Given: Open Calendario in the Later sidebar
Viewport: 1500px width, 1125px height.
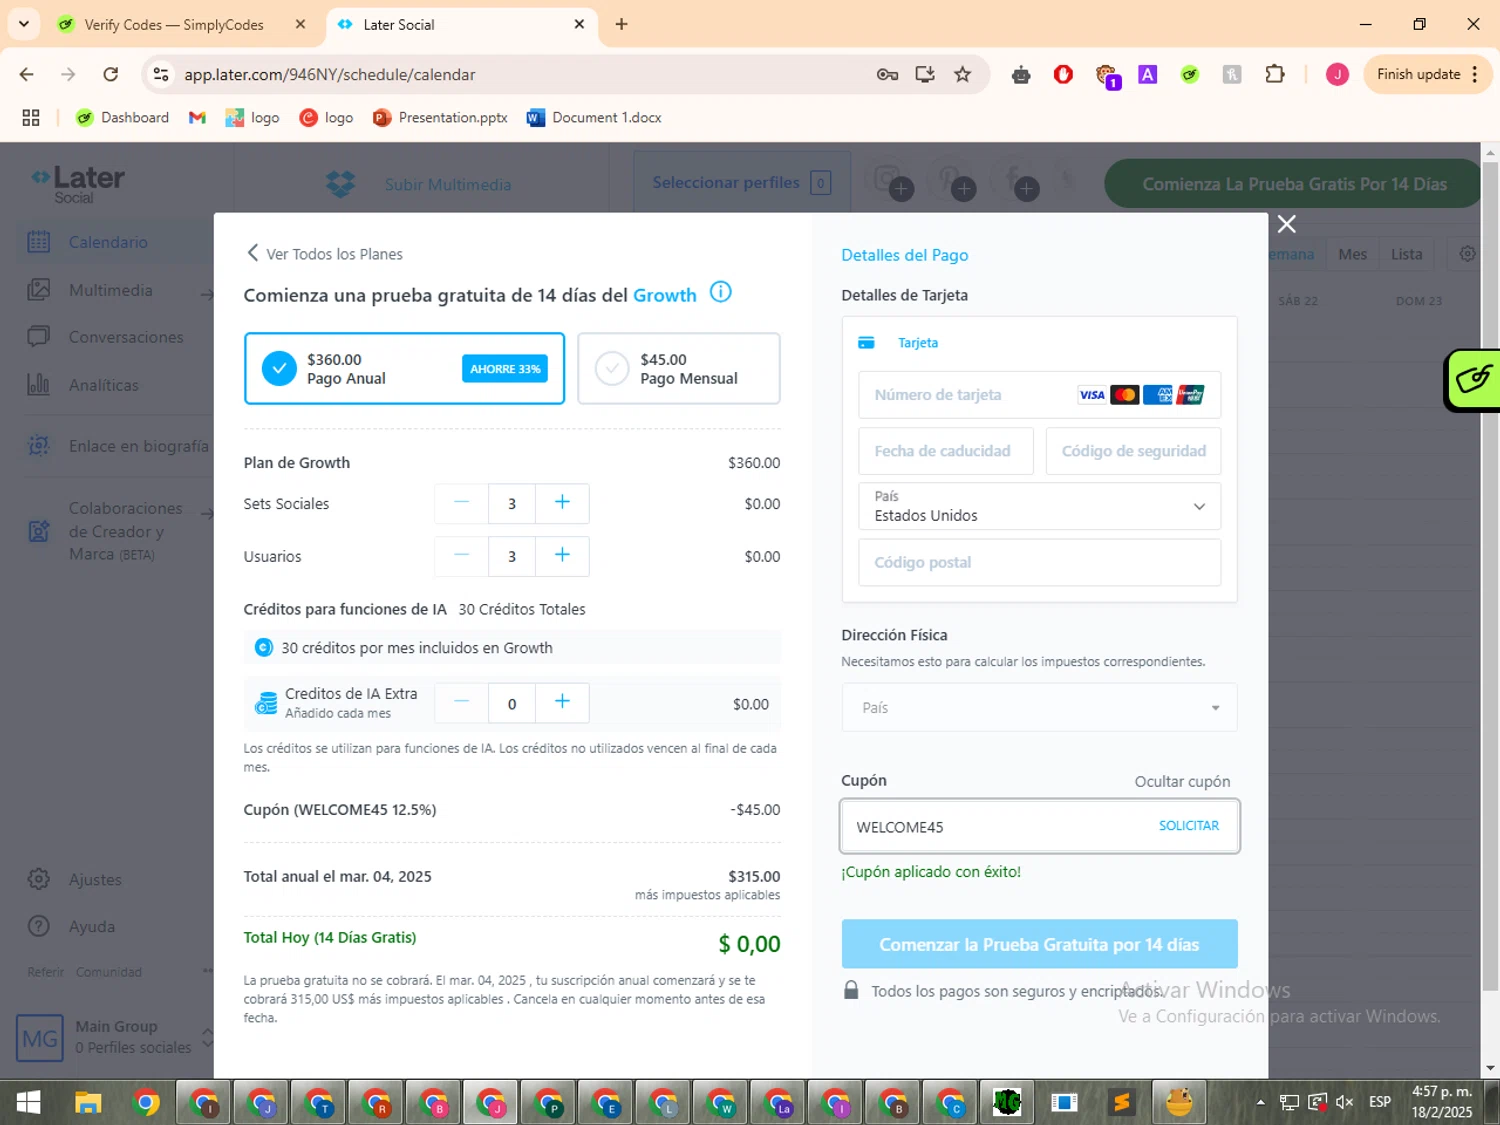Looking at the screenshot, I should [108, 242].
